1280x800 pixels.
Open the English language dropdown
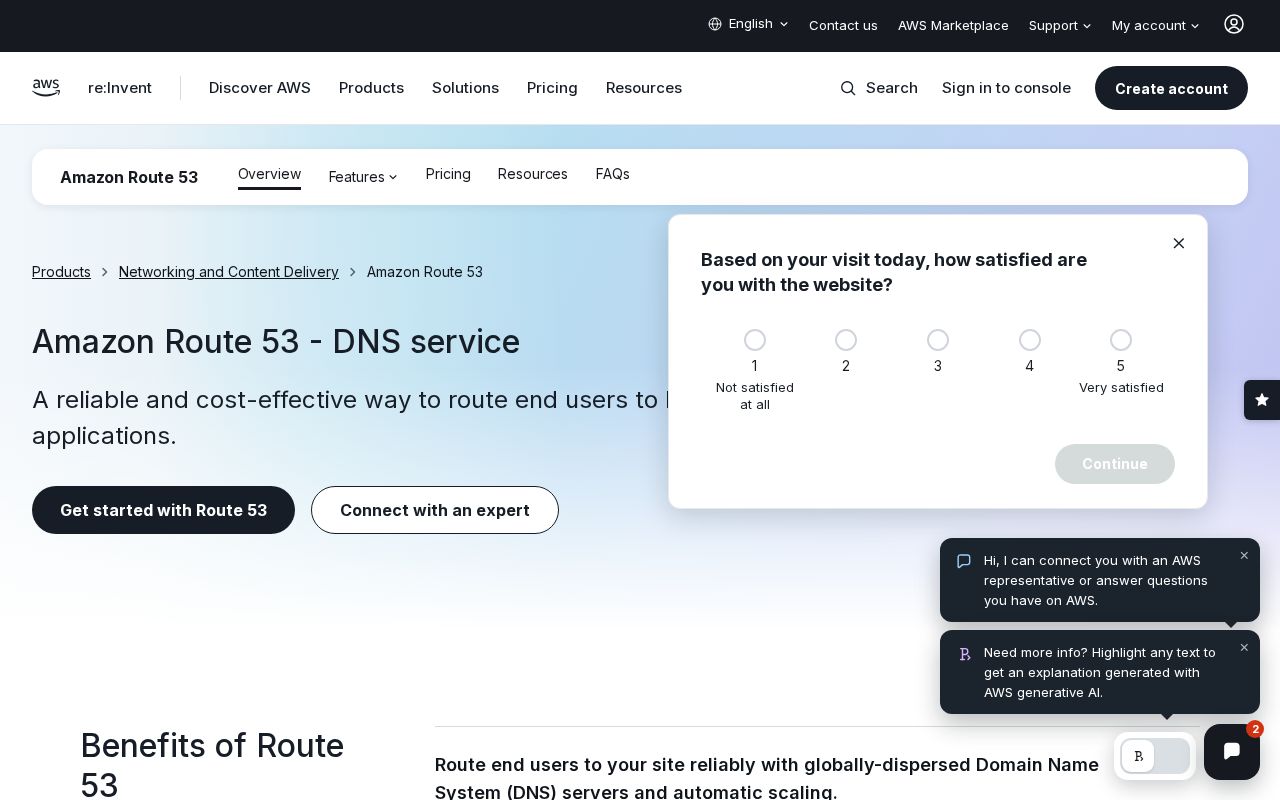(x=749, y=24)
